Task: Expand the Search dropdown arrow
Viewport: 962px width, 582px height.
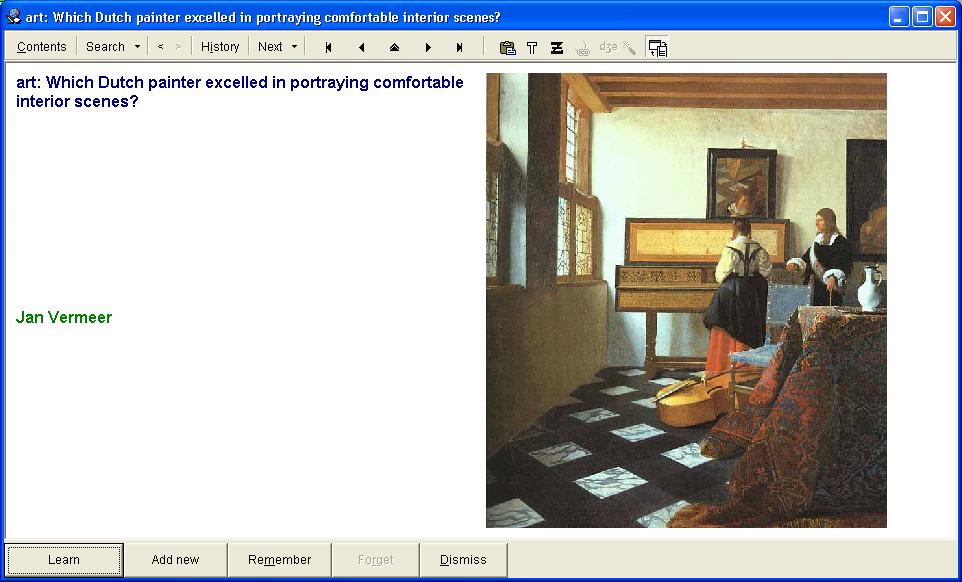Action: [137, 47]
